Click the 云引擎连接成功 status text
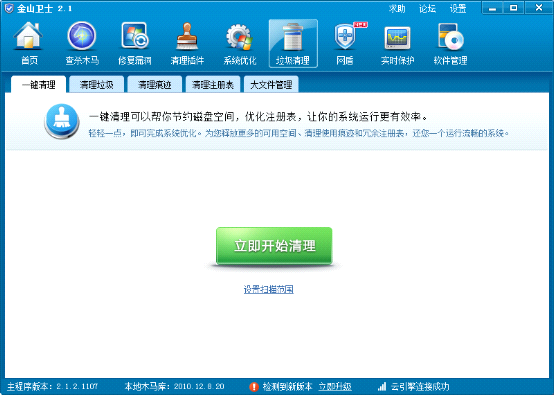The image size is (556, 397). (420, 386)
